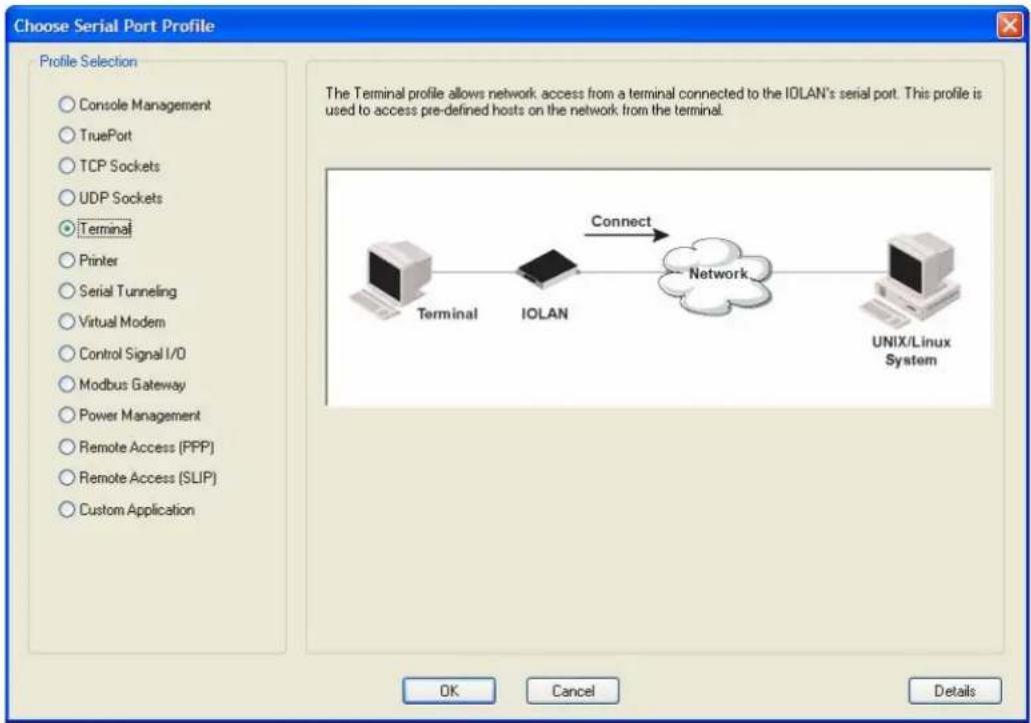The width and height of the screenshot is (1031, 723).
Task: Click the IOLAN device icon in diagram
Action: (547, 269)
